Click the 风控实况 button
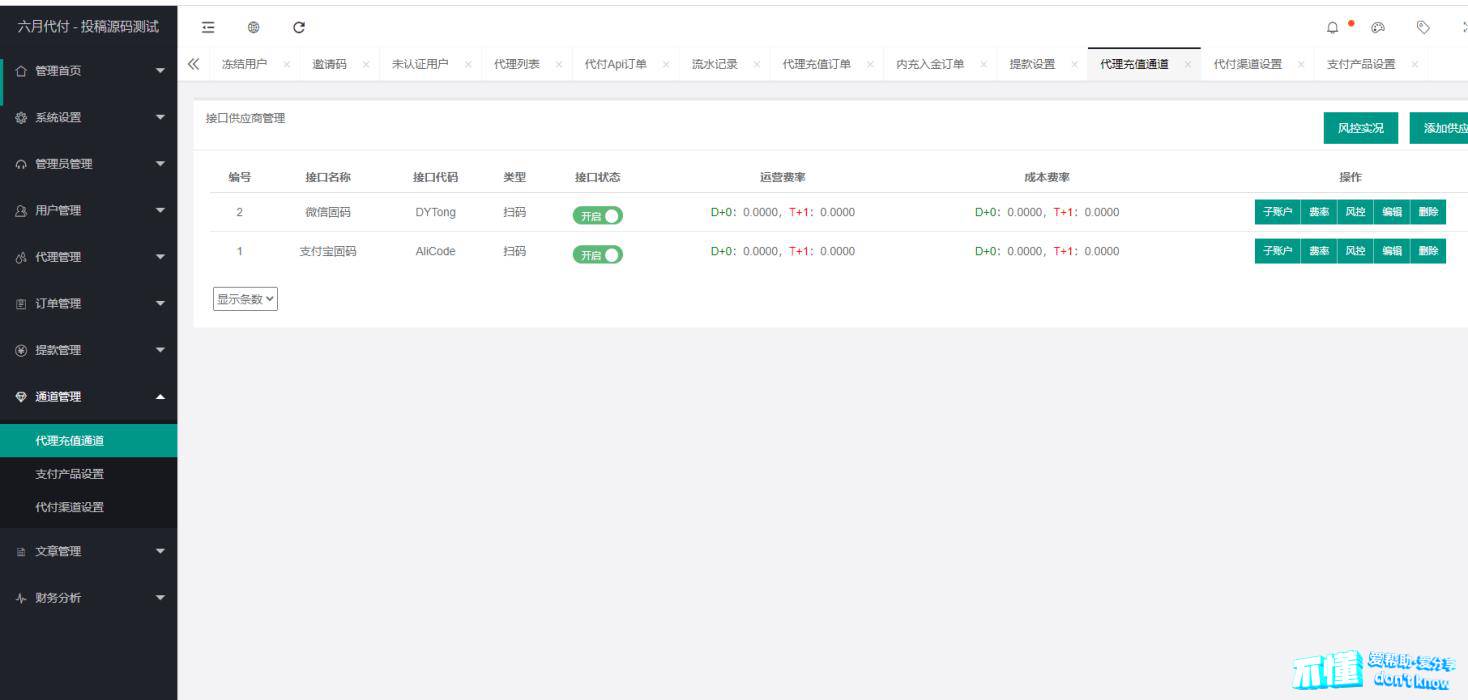The height and width of the screenshot is (700, 1468). tap(1360, 128)
